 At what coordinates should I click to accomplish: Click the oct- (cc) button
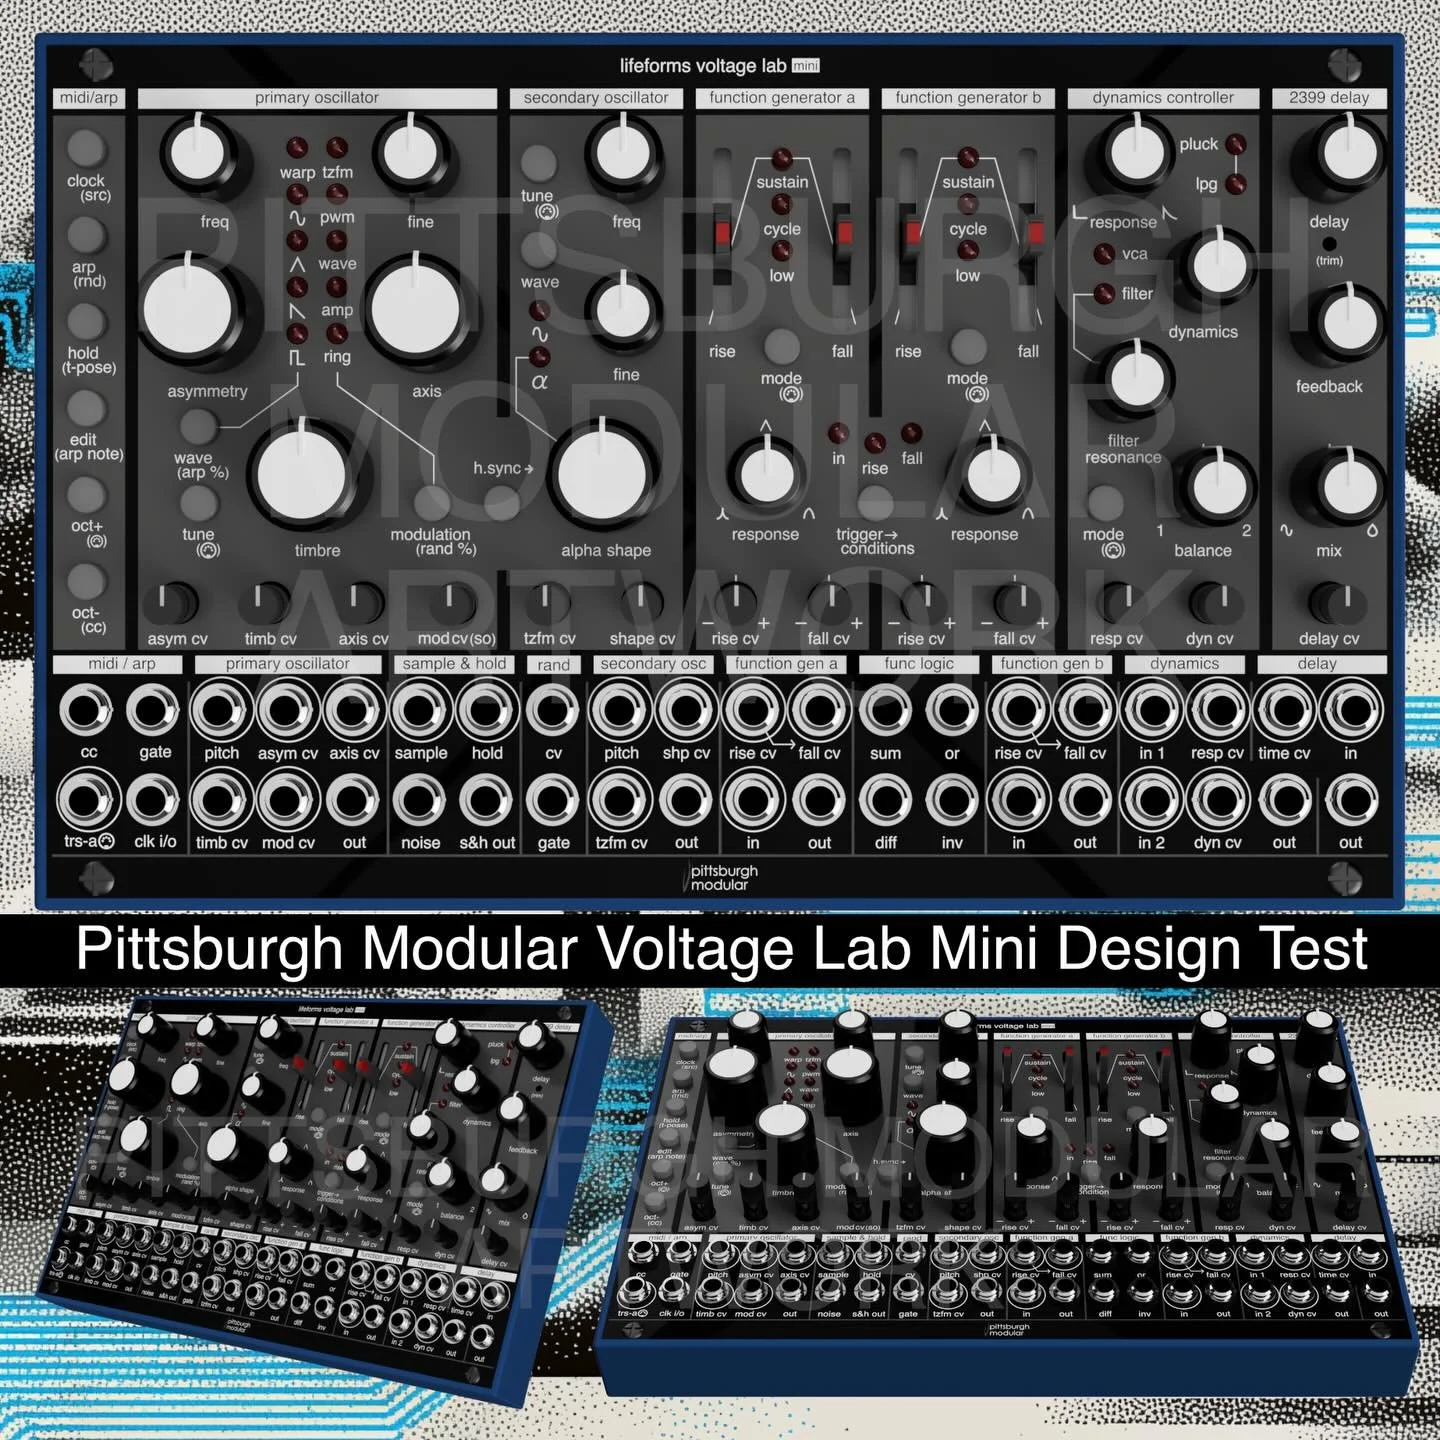[87, 581]
